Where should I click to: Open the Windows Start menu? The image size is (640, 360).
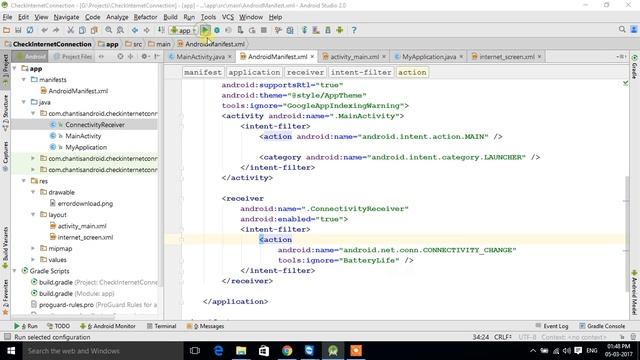tap(11, 351)
